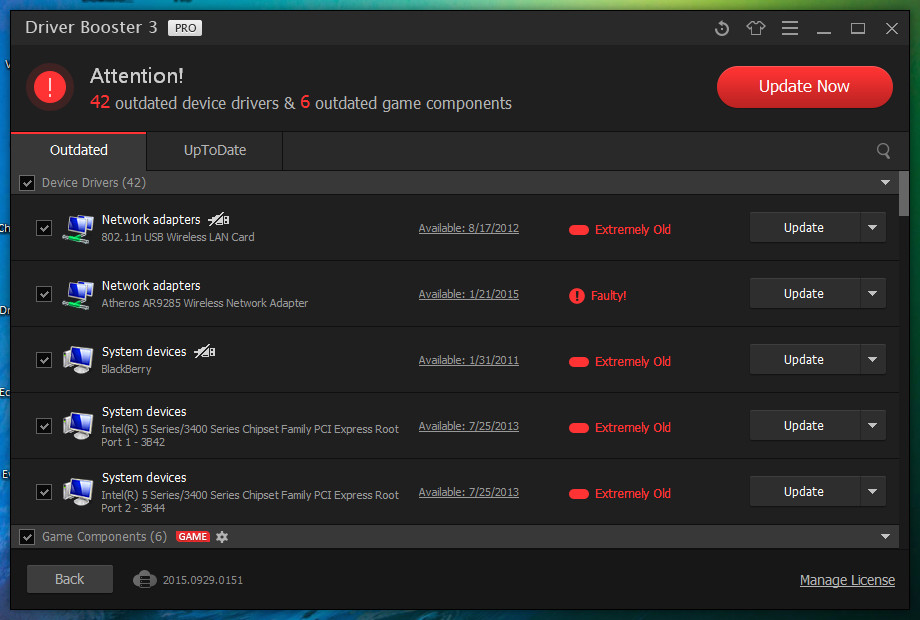The width and height of the screenshot is (920, 620).
Task: Click the red Update Now button
Action: click(x=804, y=87)
